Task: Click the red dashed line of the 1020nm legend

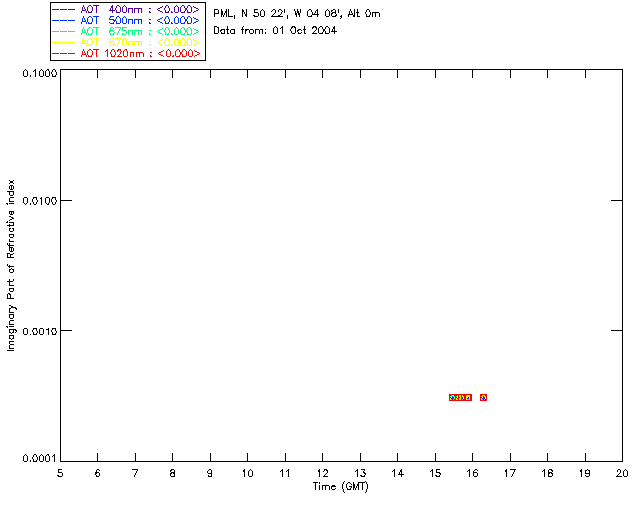Action: pos(64,53)
